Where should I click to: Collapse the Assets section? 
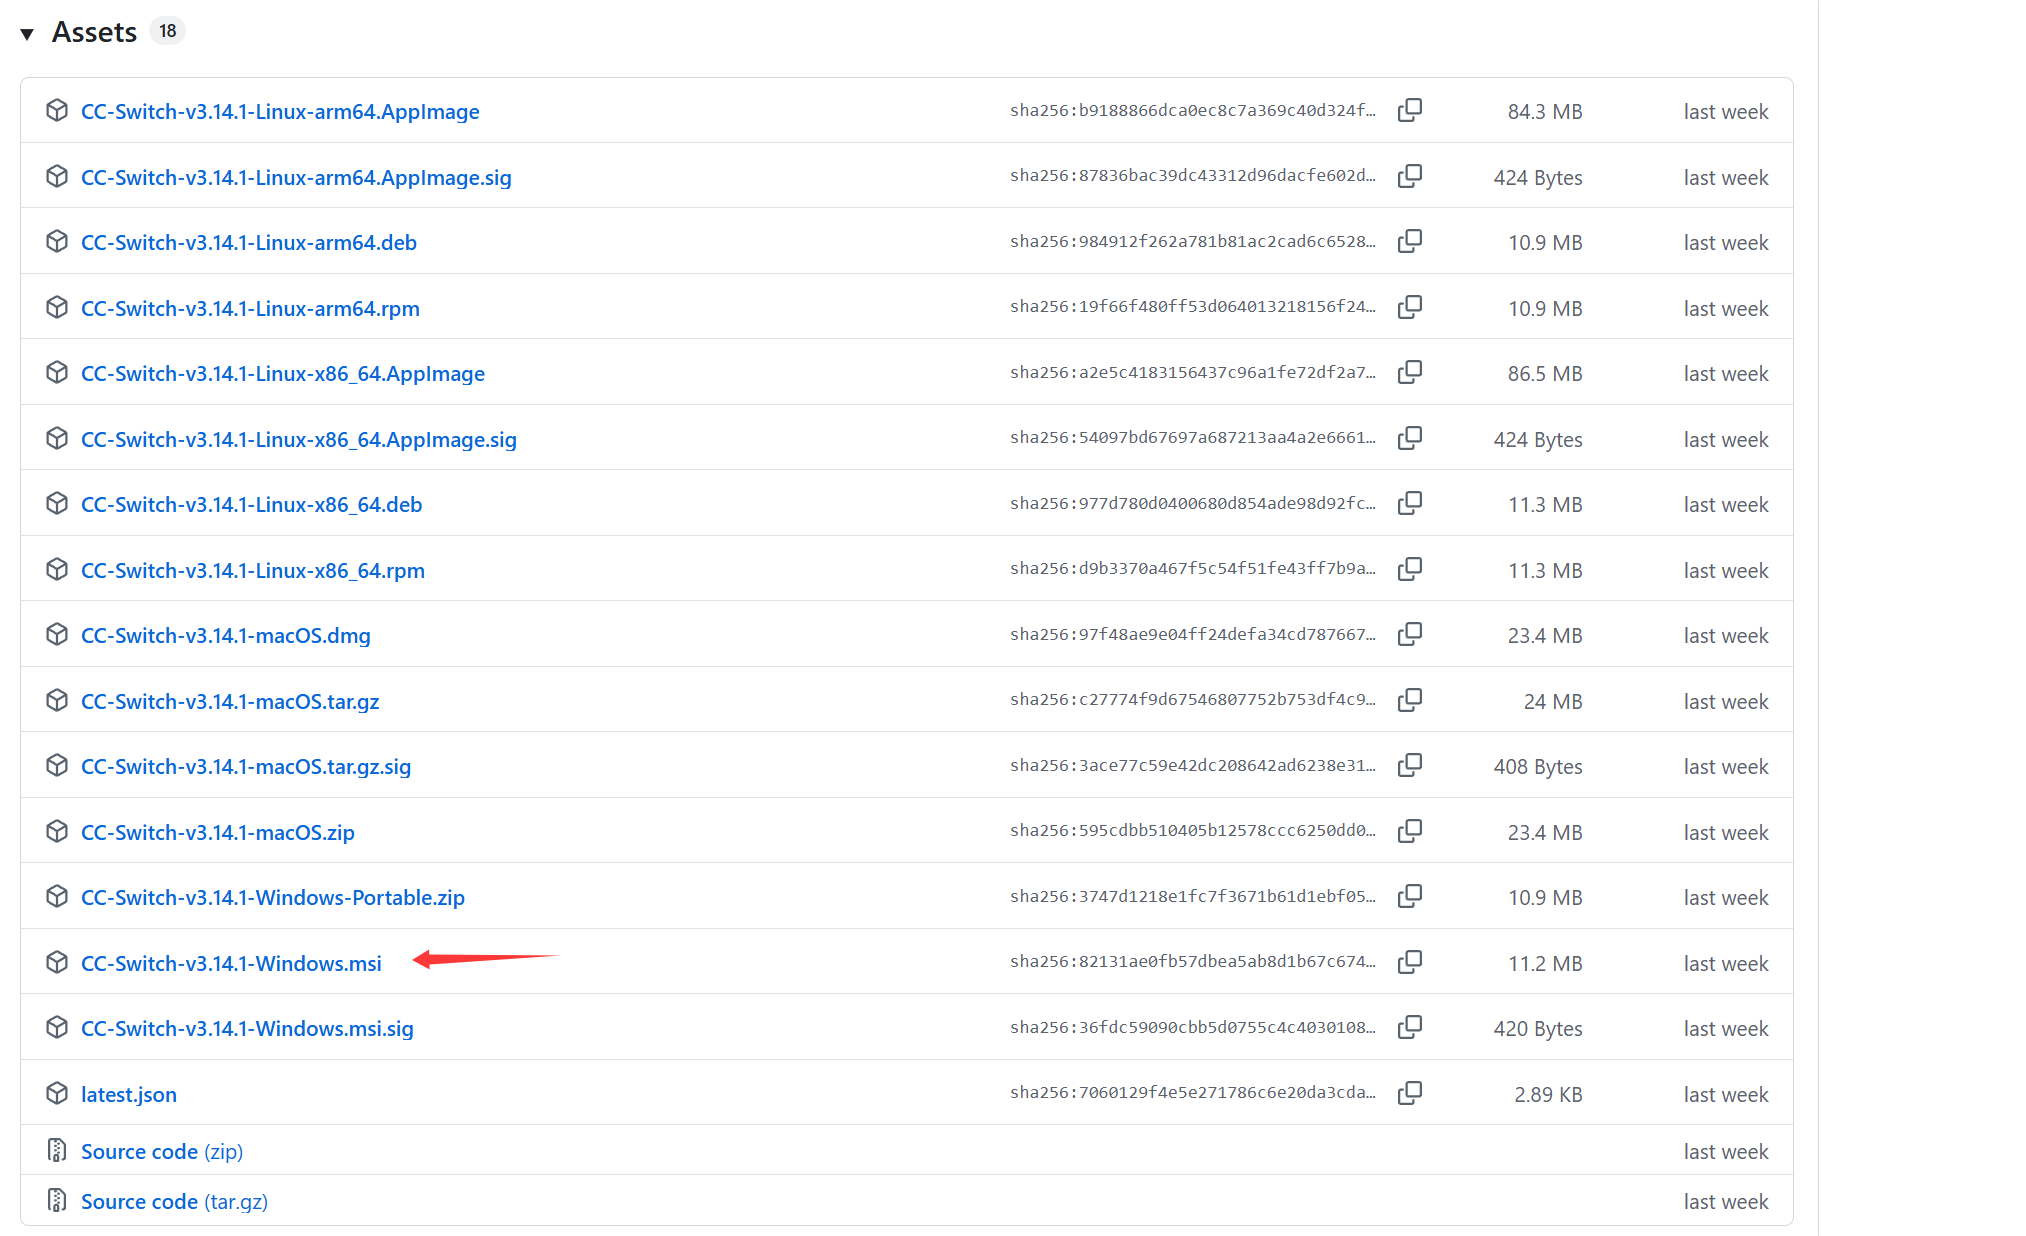27,34
